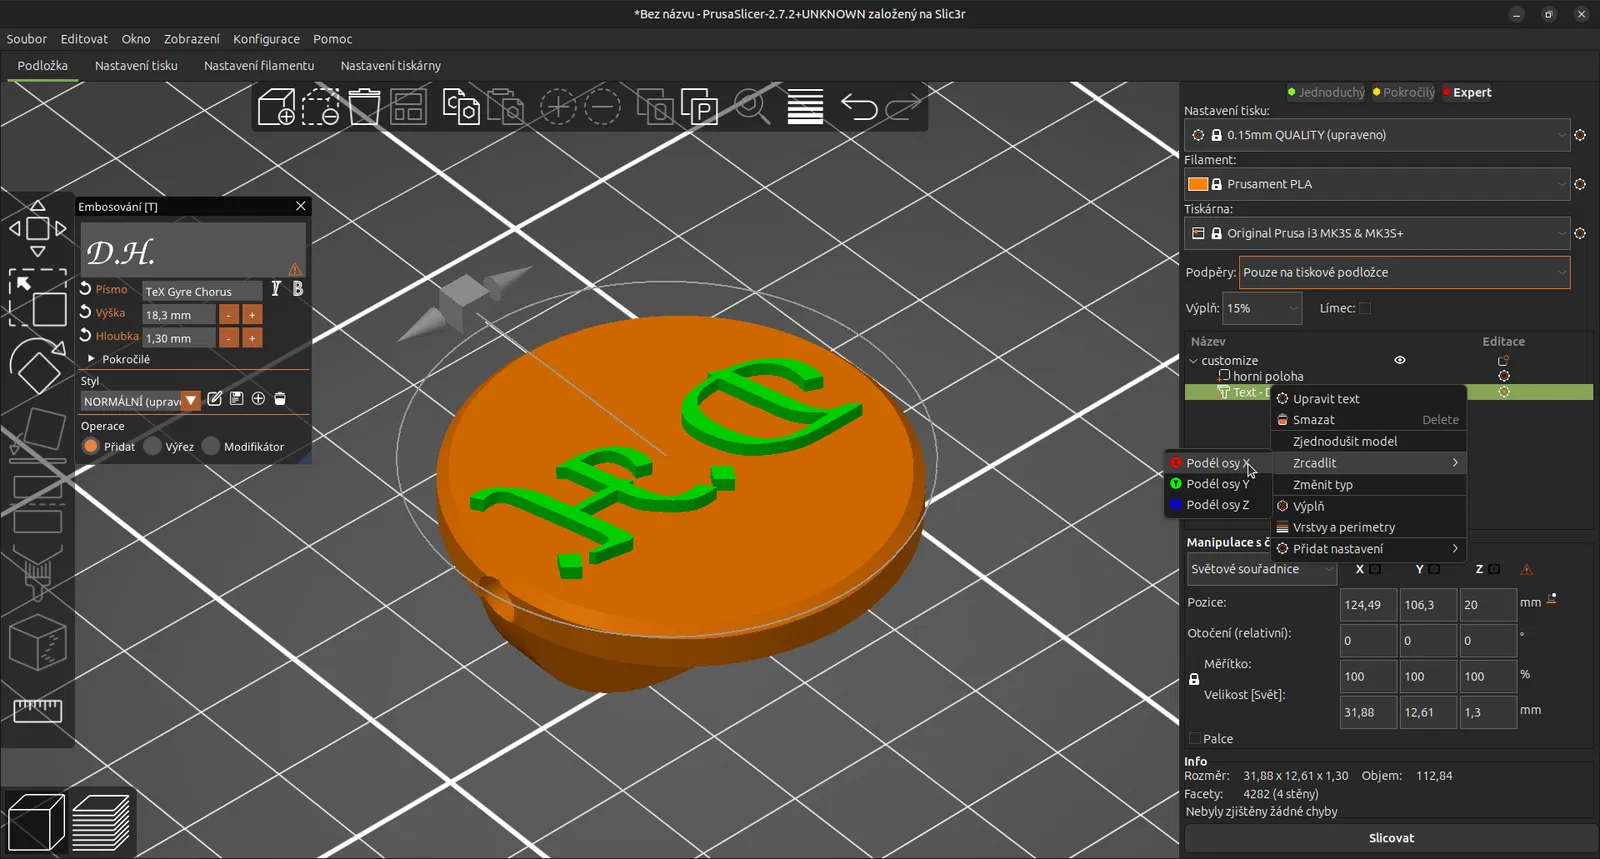Switch to Nastavení filamentu tab

click(x=259, y=66)
